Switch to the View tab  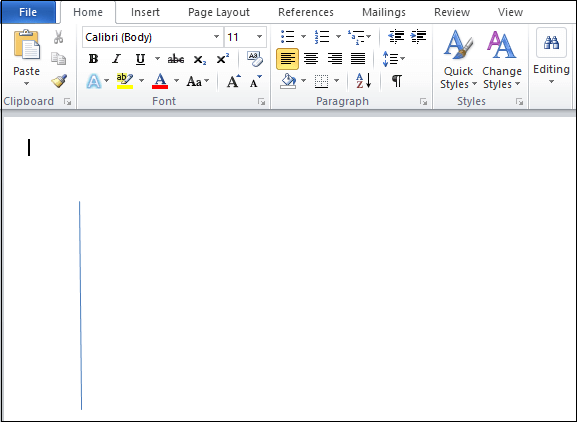510,12
